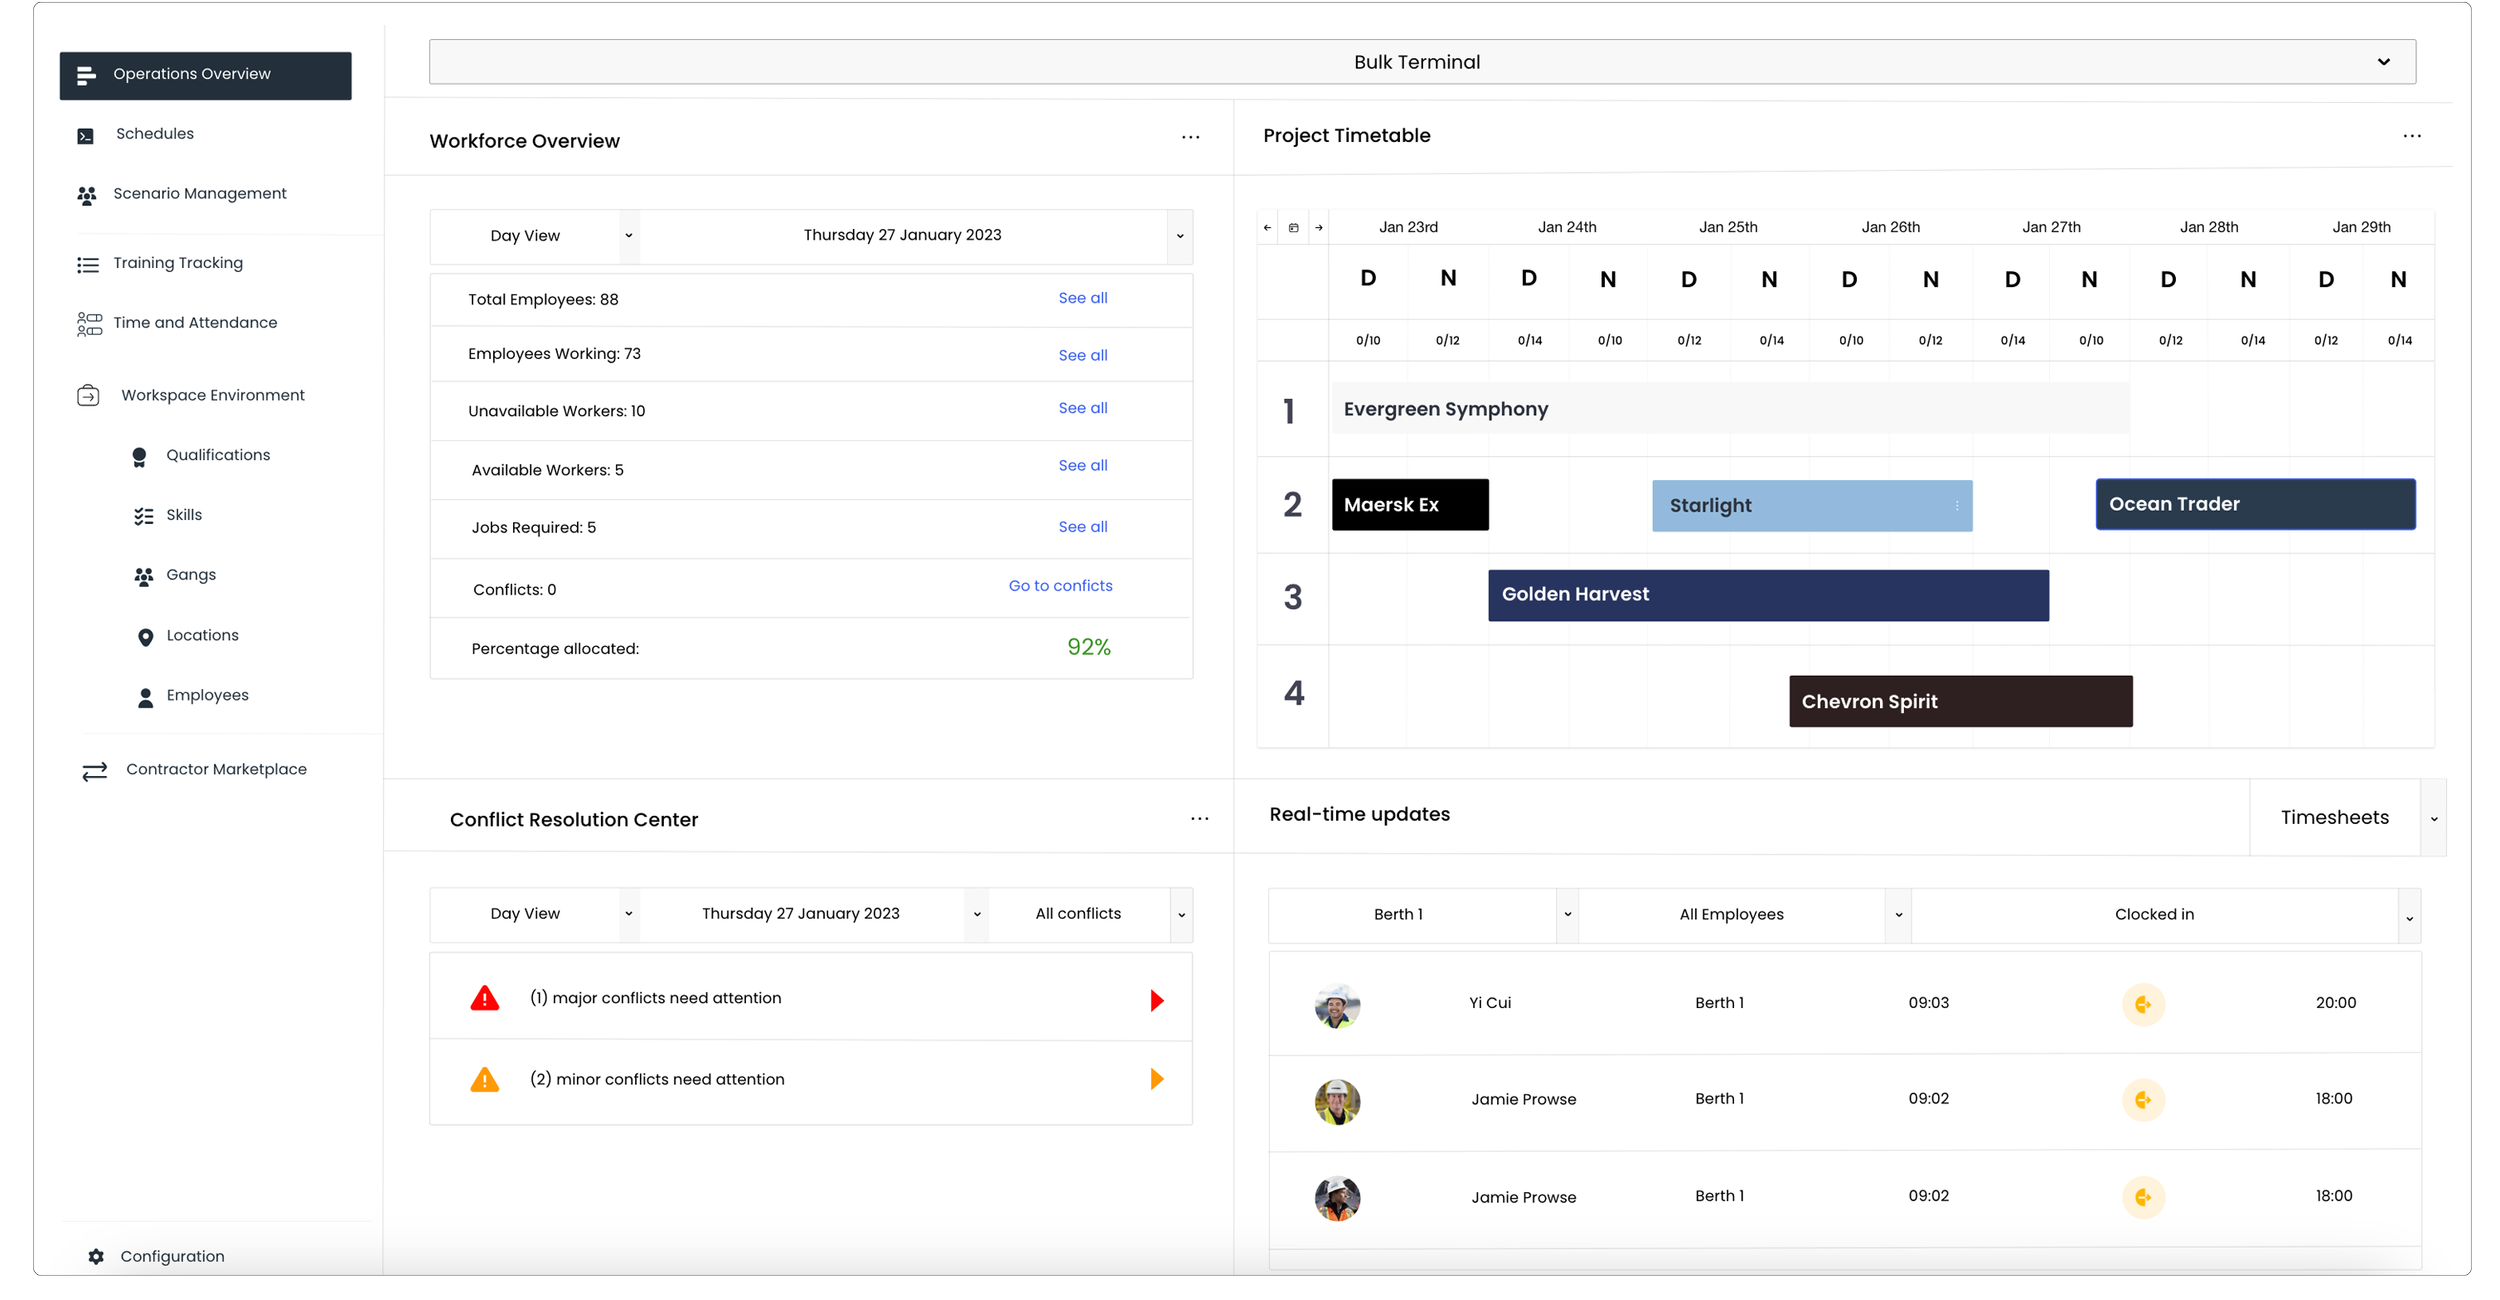Click the Project Timetable previous arrow icon
This screenshot has width=2500, height=1300.
pos(1267,228)
